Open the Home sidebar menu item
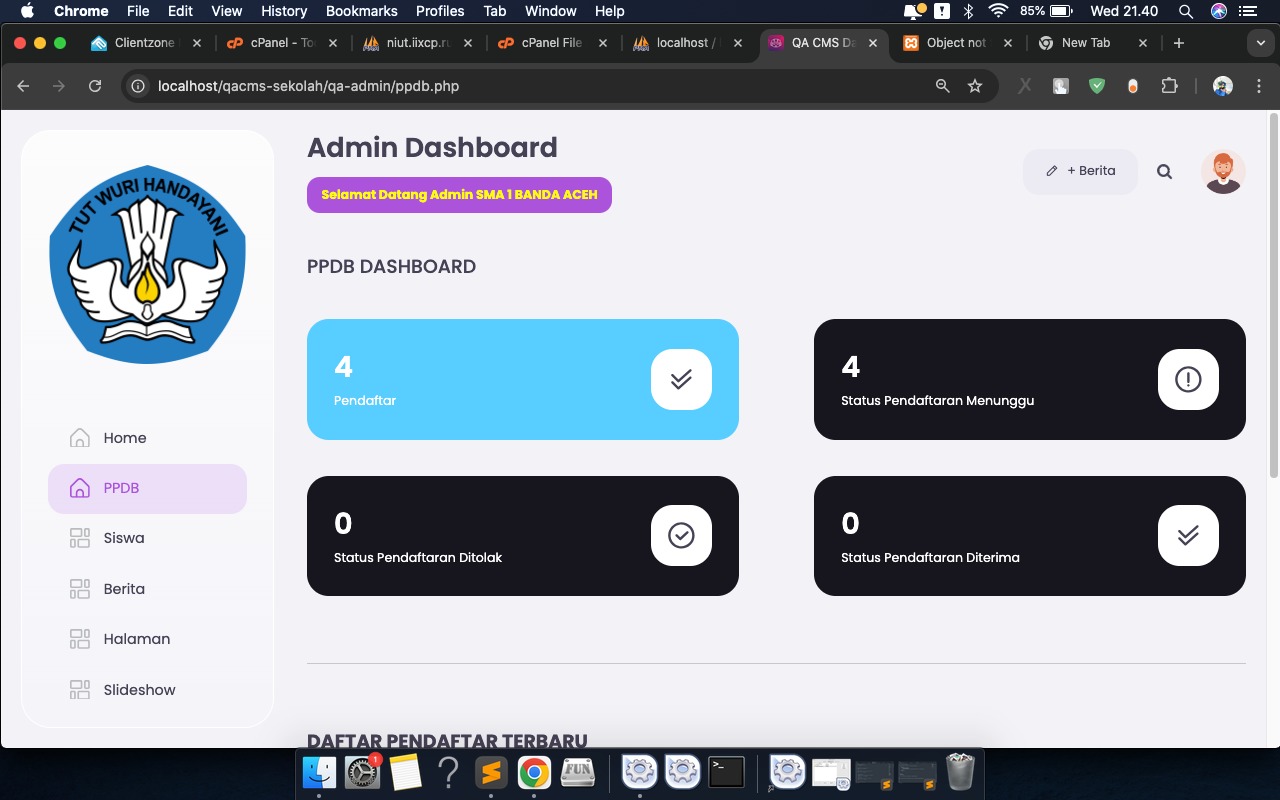 point(125,438)
